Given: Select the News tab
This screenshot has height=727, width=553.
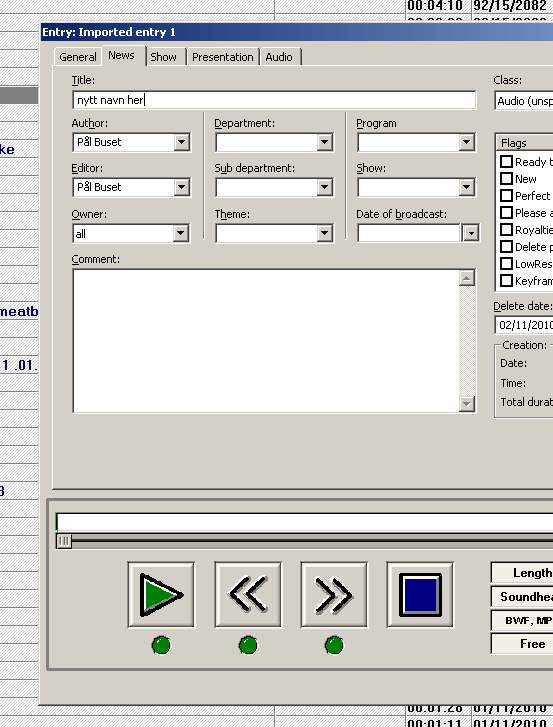Looking at the screenshot, I should point(121,56).
